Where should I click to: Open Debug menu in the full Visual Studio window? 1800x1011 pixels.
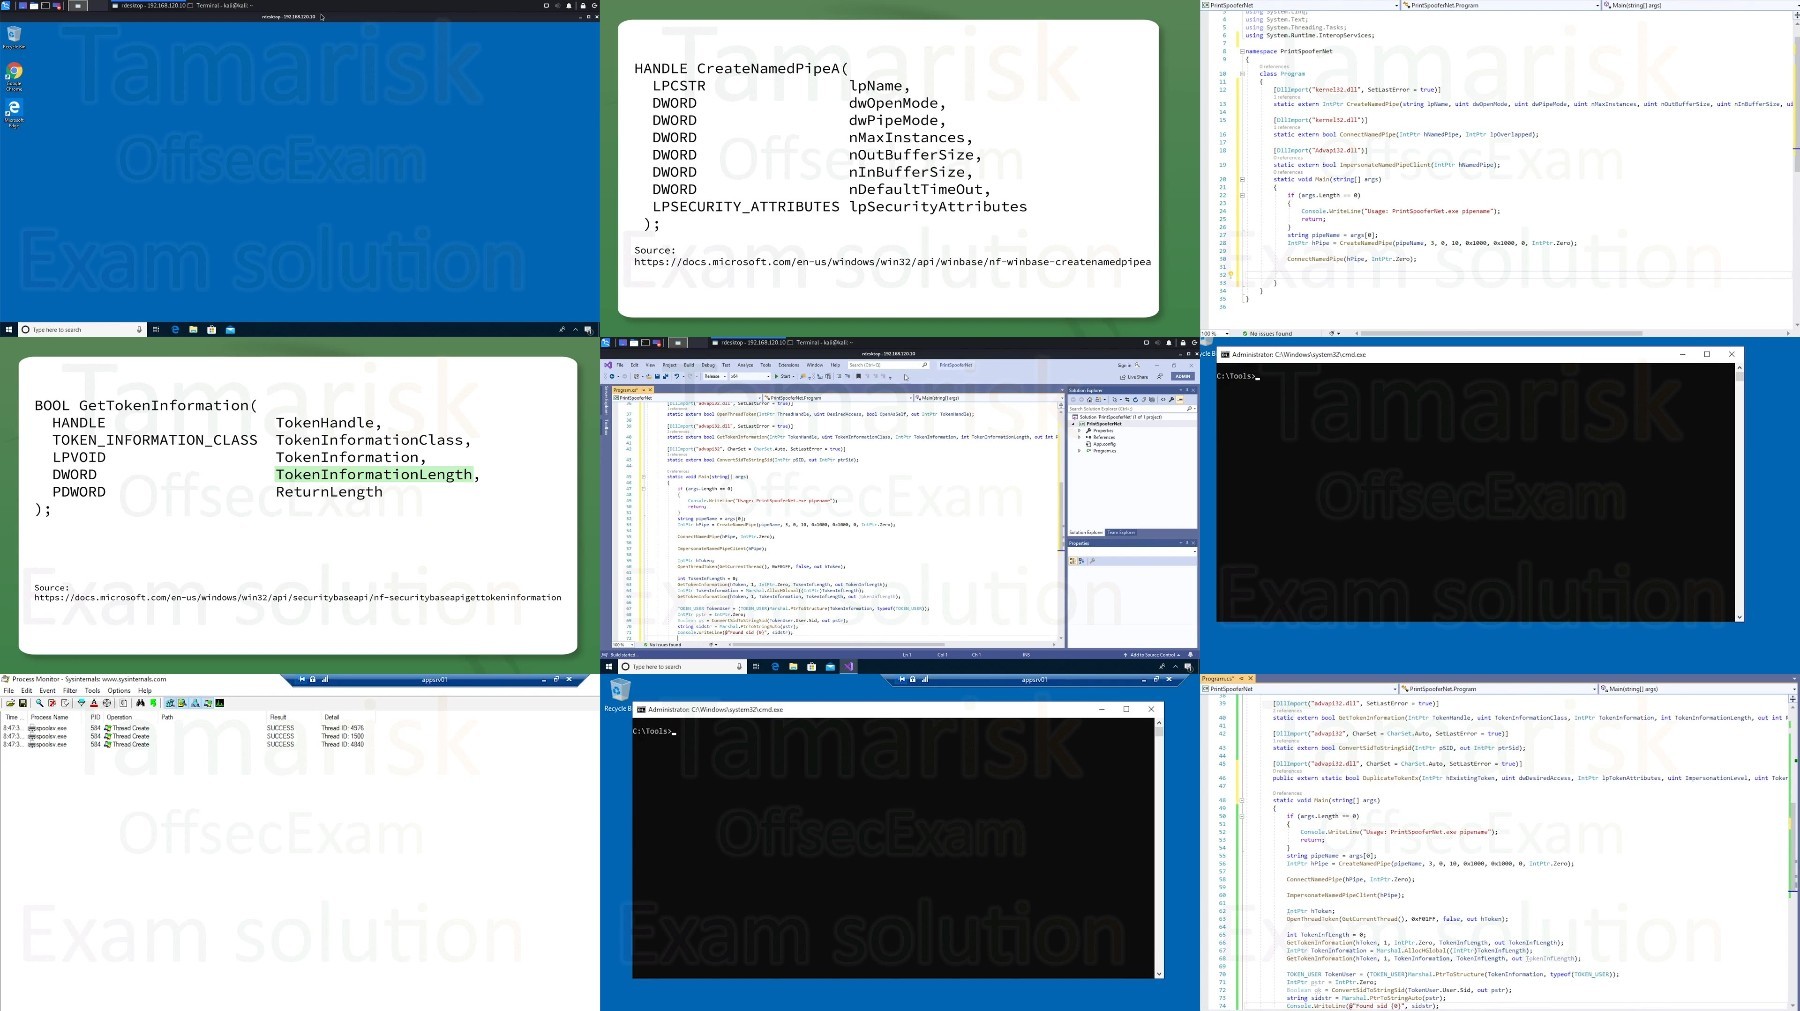(x=708, y=365)
